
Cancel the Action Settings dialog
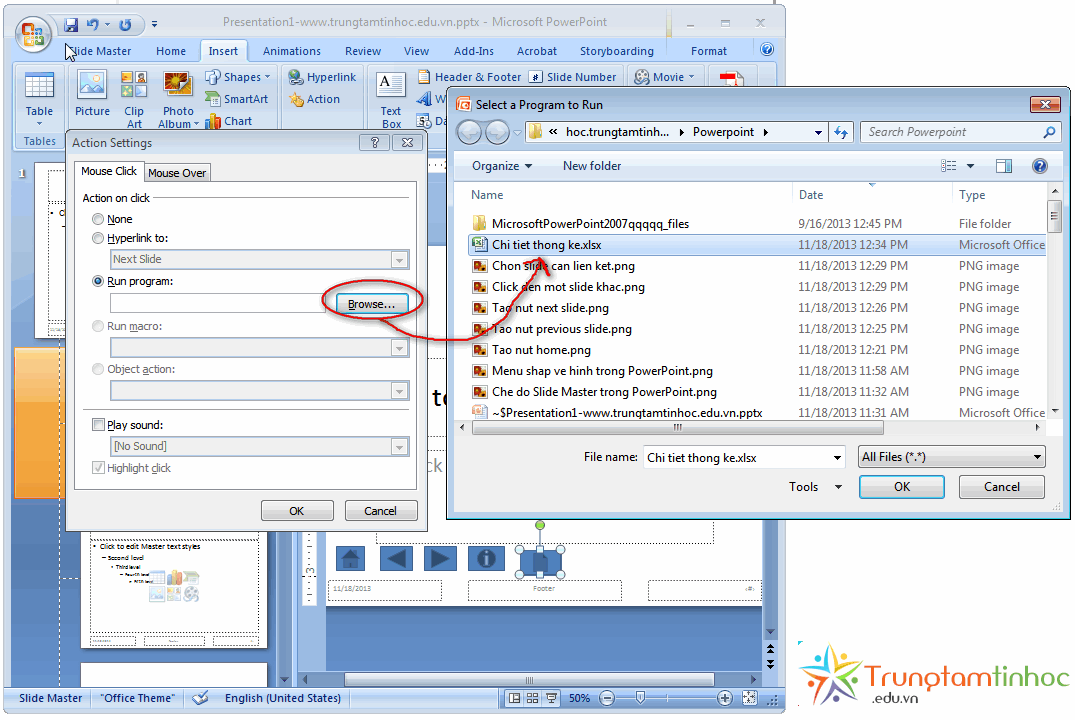tap(381, 511)
